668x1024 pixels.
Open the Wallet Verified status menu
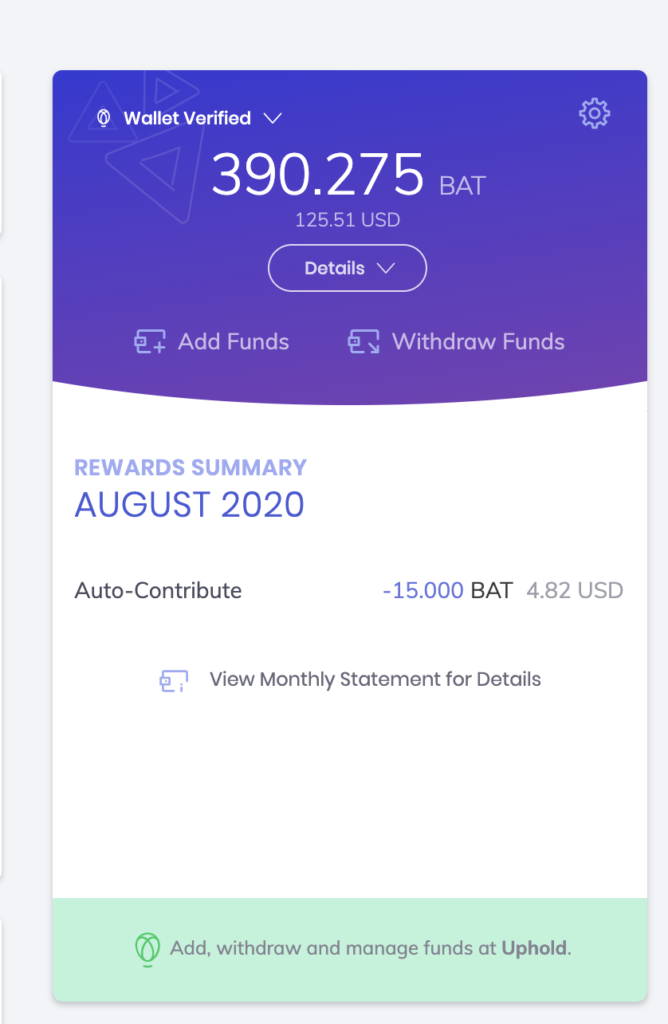pyautogui.click(x=189, y=118)
